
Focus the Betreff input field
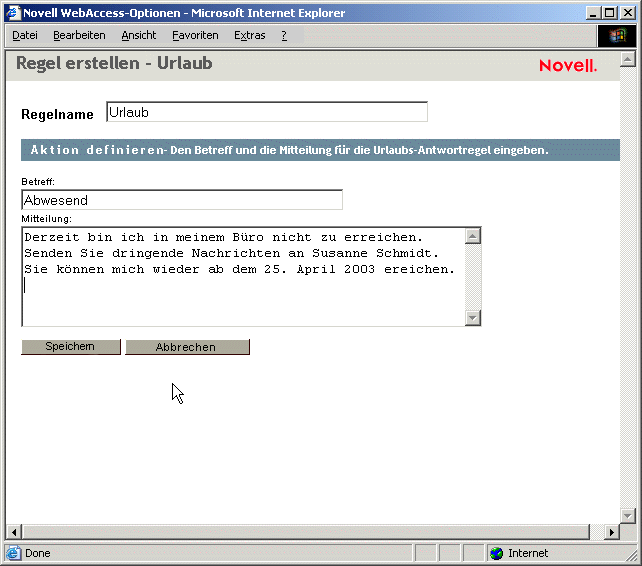[182, 200]
